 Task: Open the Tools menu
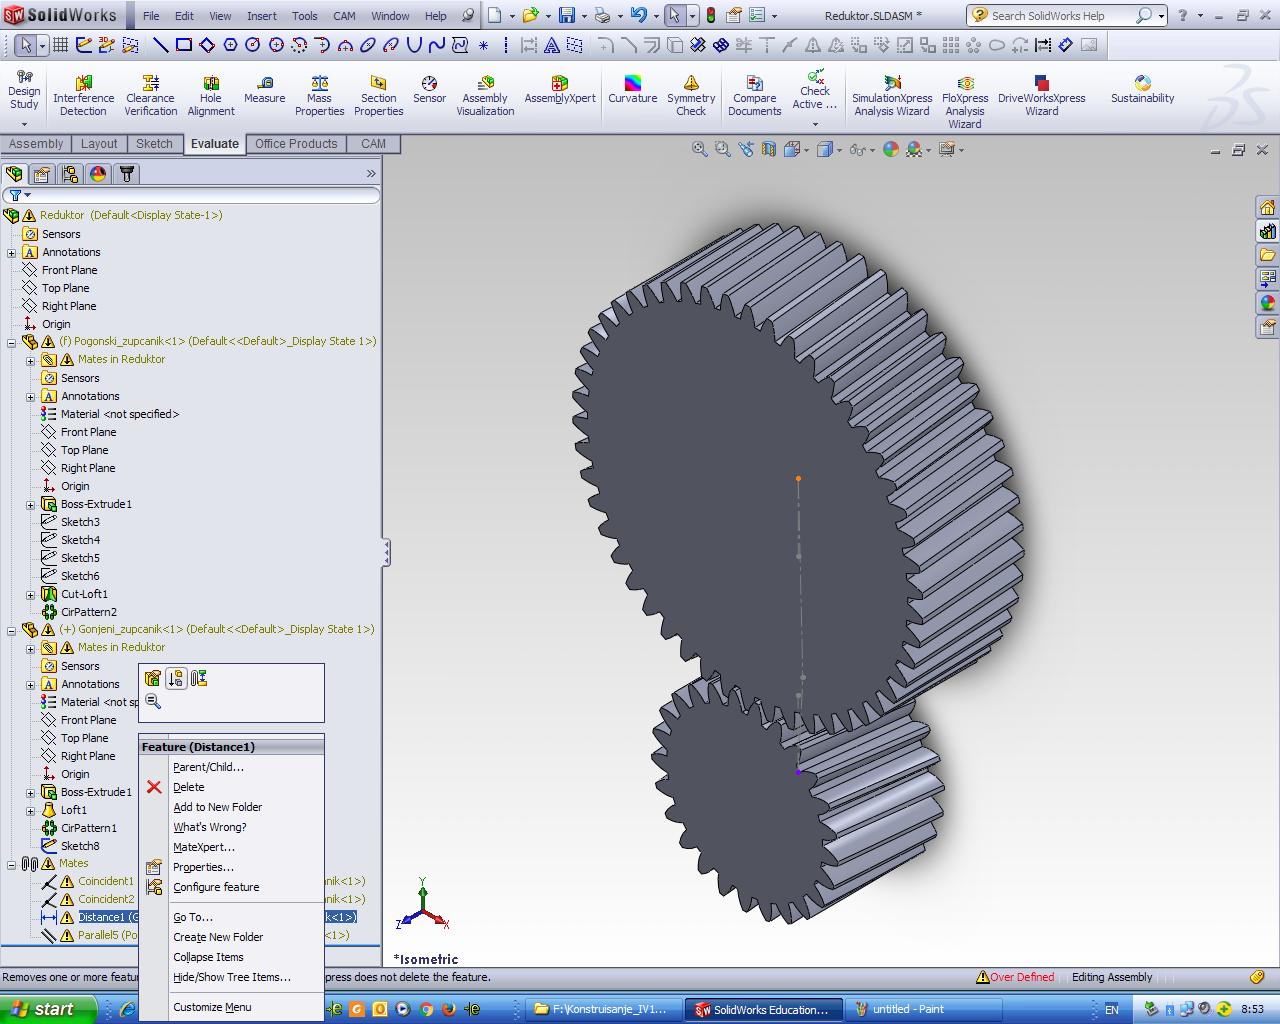(305, 16)
